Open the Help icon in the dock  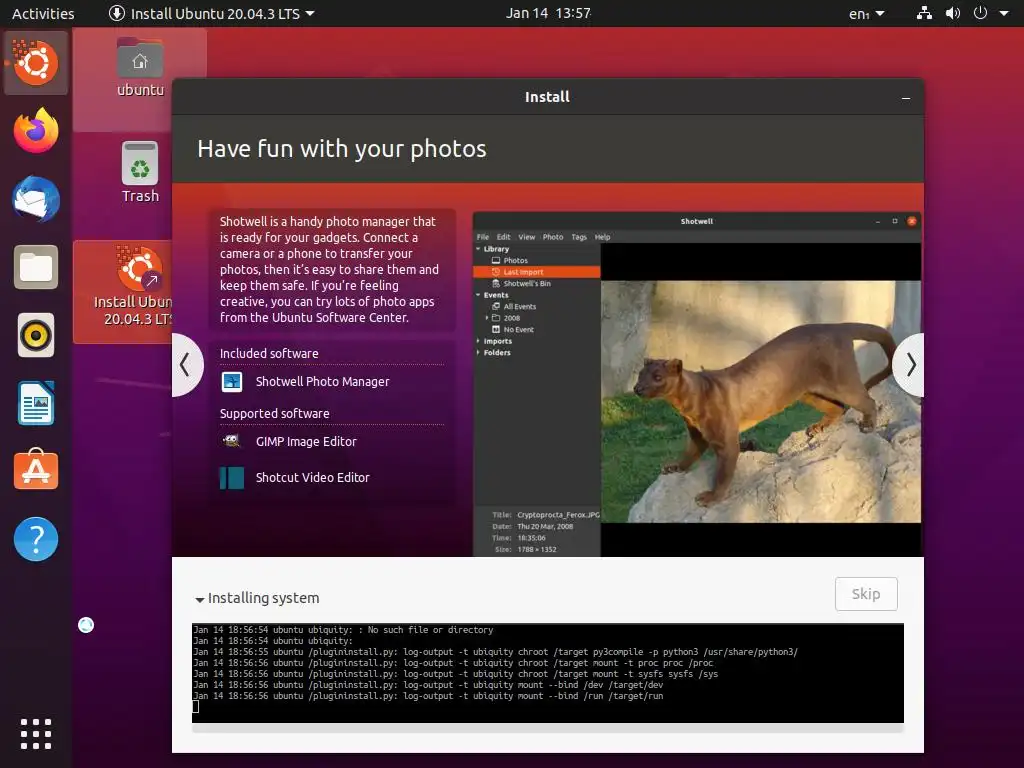tap(36, 539)
